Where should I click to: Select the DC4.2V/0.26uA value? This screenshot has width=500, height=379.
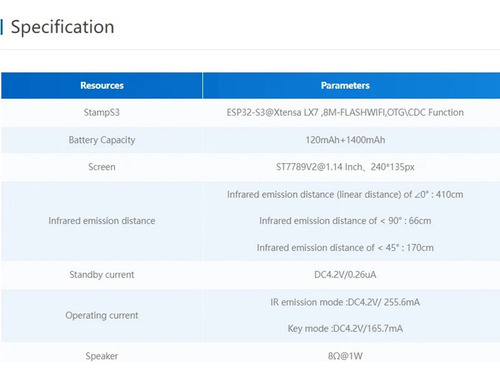(x=345, y=275)
